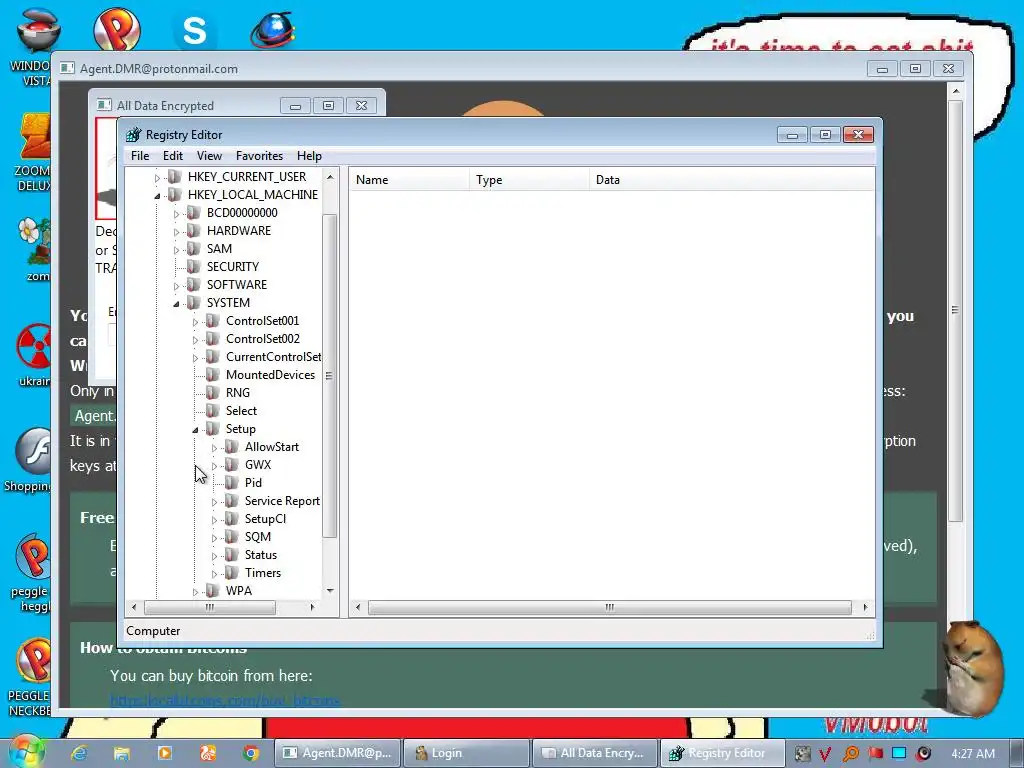Select the Setup key label
This screenshot has width=1024, height=768.
click(240, 428)
